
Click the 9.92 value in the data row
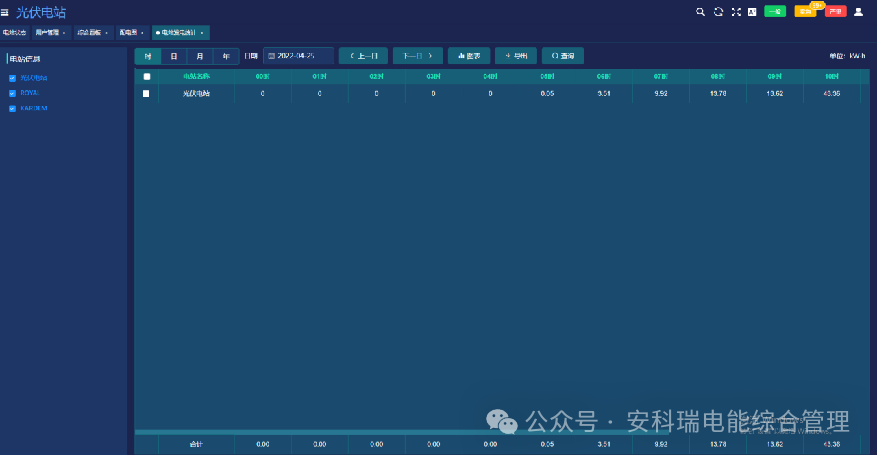click(x=661, y=93)
